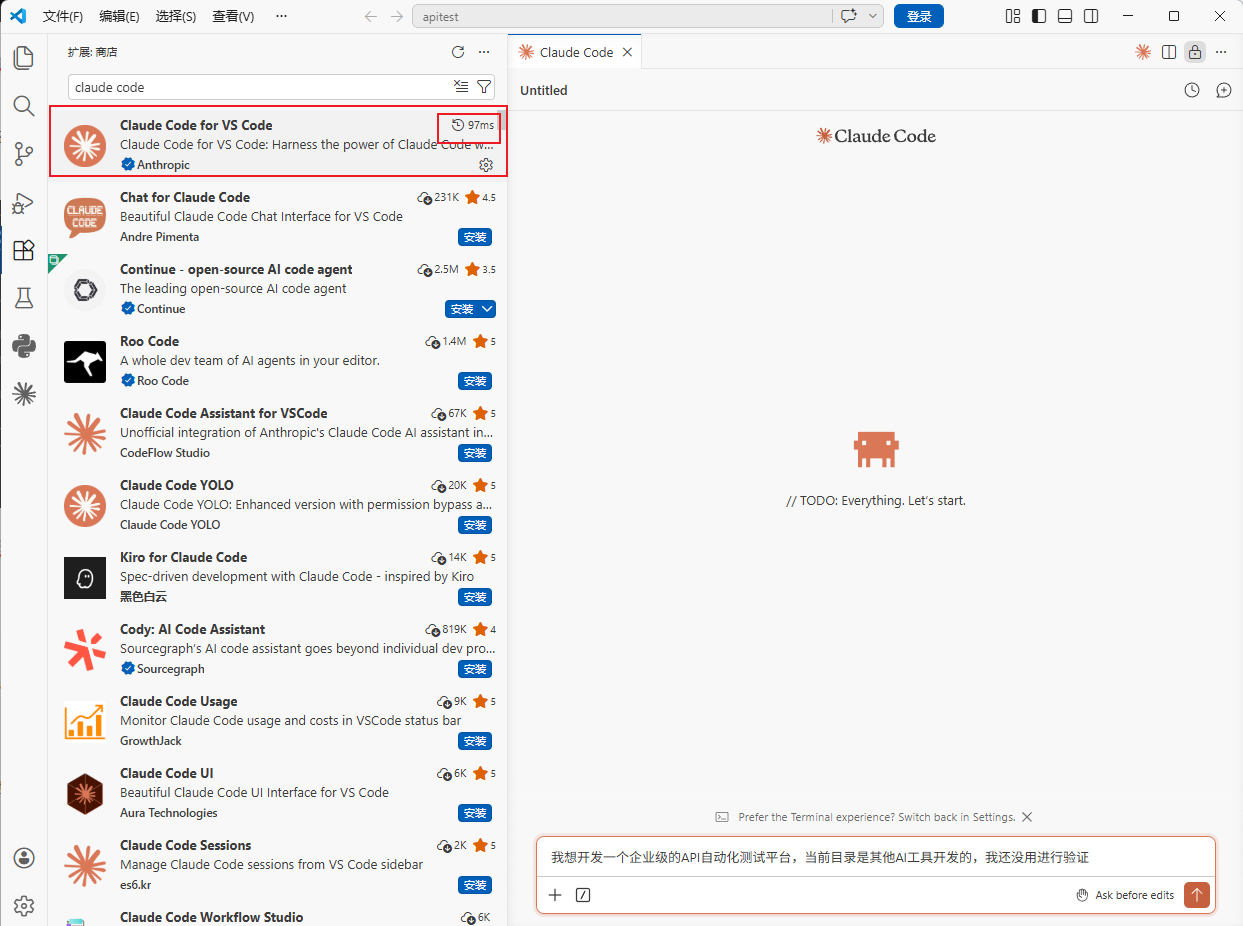Select the Continue open-source AI code agent entry
The image size is (1243, 926).
pyautogui.click(x=277, y=289)
